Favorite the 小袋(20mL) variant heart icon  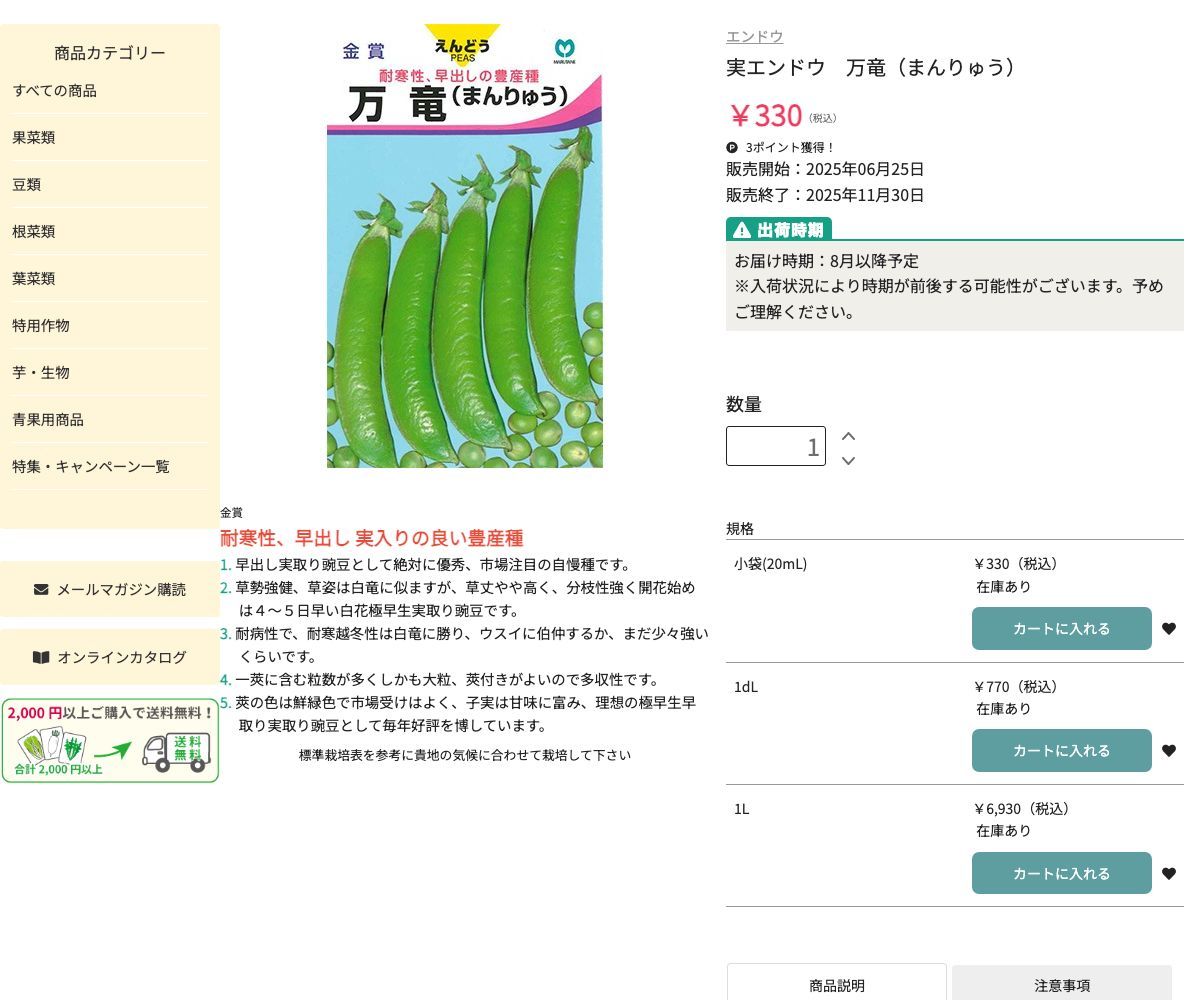(x=1168, y=629)
